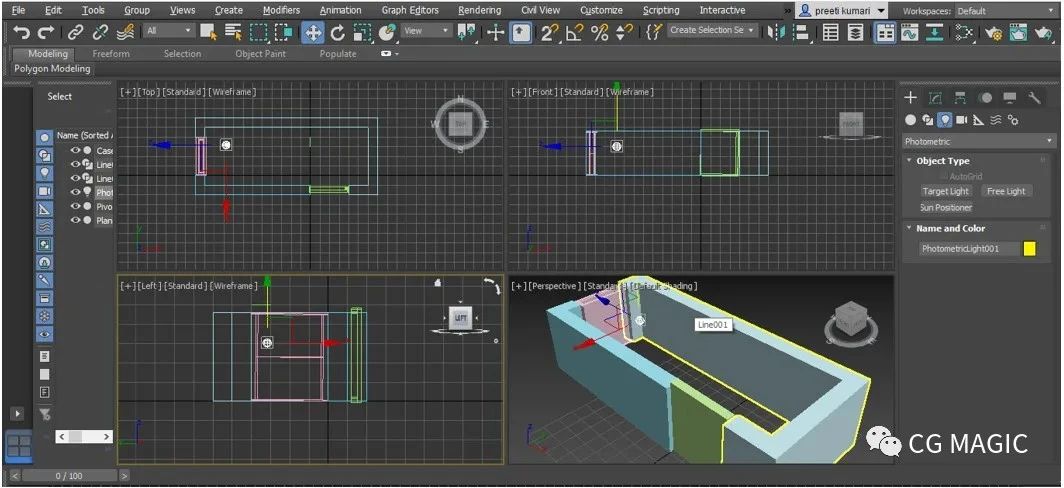Activate the Select and Rotate tool
The height and width of the screenshot is (488, 1064).
(337, 32)
